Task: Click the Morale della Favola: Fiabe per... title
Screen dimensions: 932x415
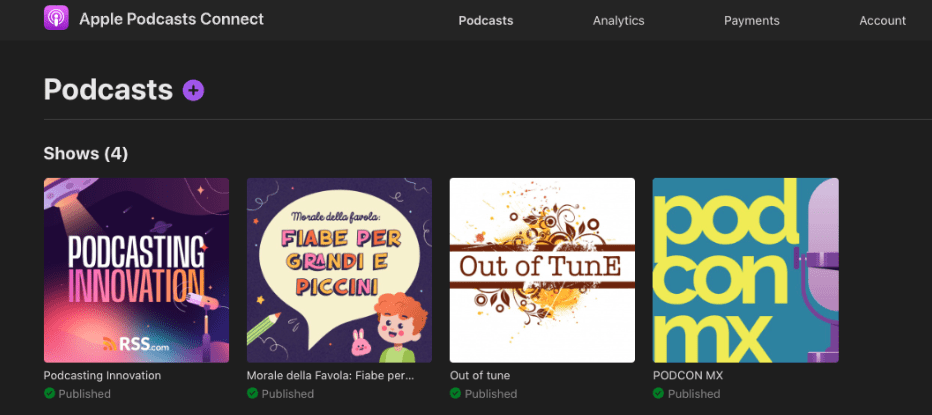Action: tap(330, 376)
